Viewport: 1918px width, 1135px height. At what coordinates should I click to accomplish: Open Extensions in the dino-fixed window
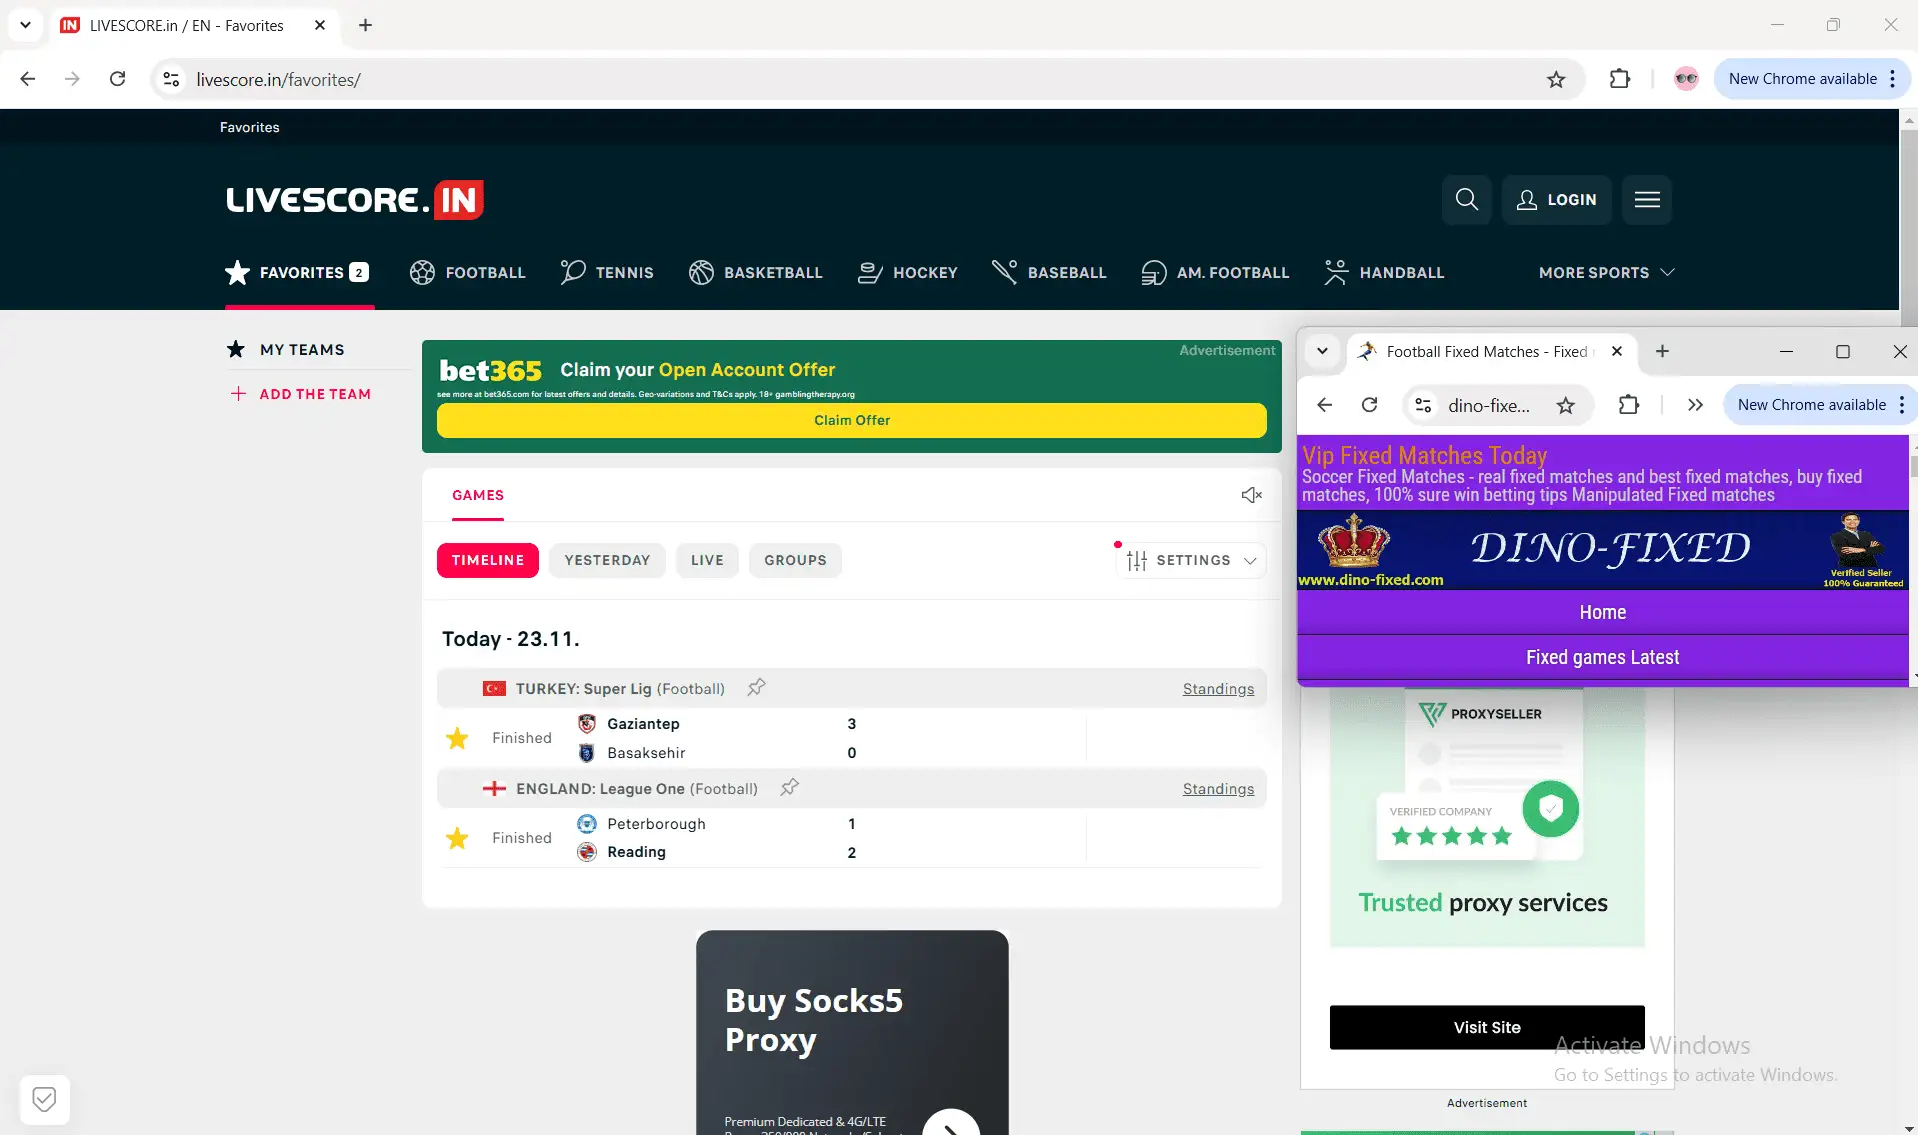pos(1629,405)
